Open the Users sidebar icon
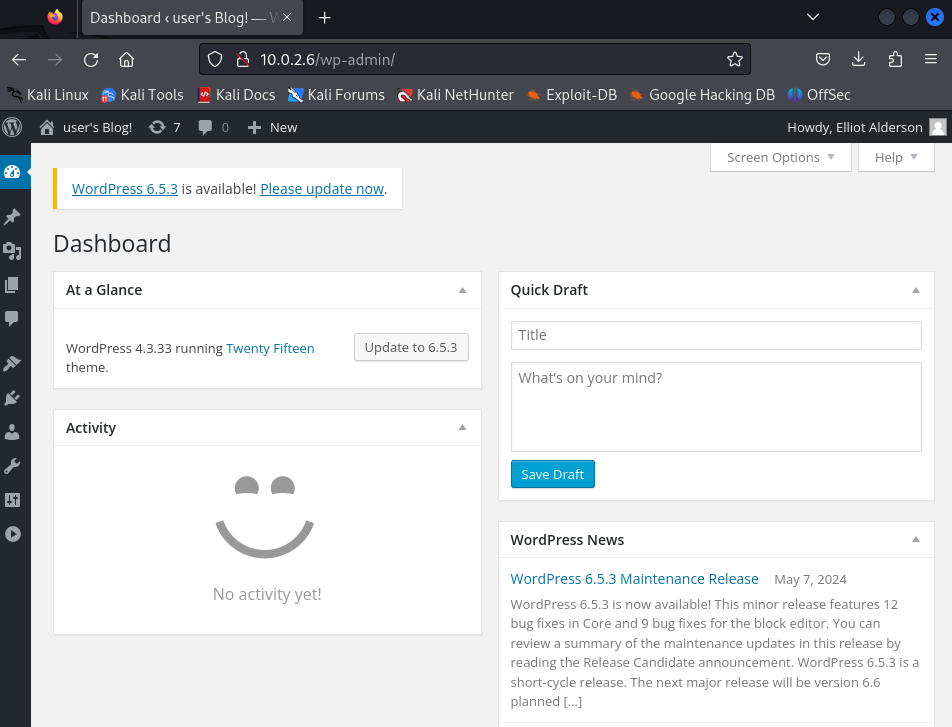 pos(12,432)
